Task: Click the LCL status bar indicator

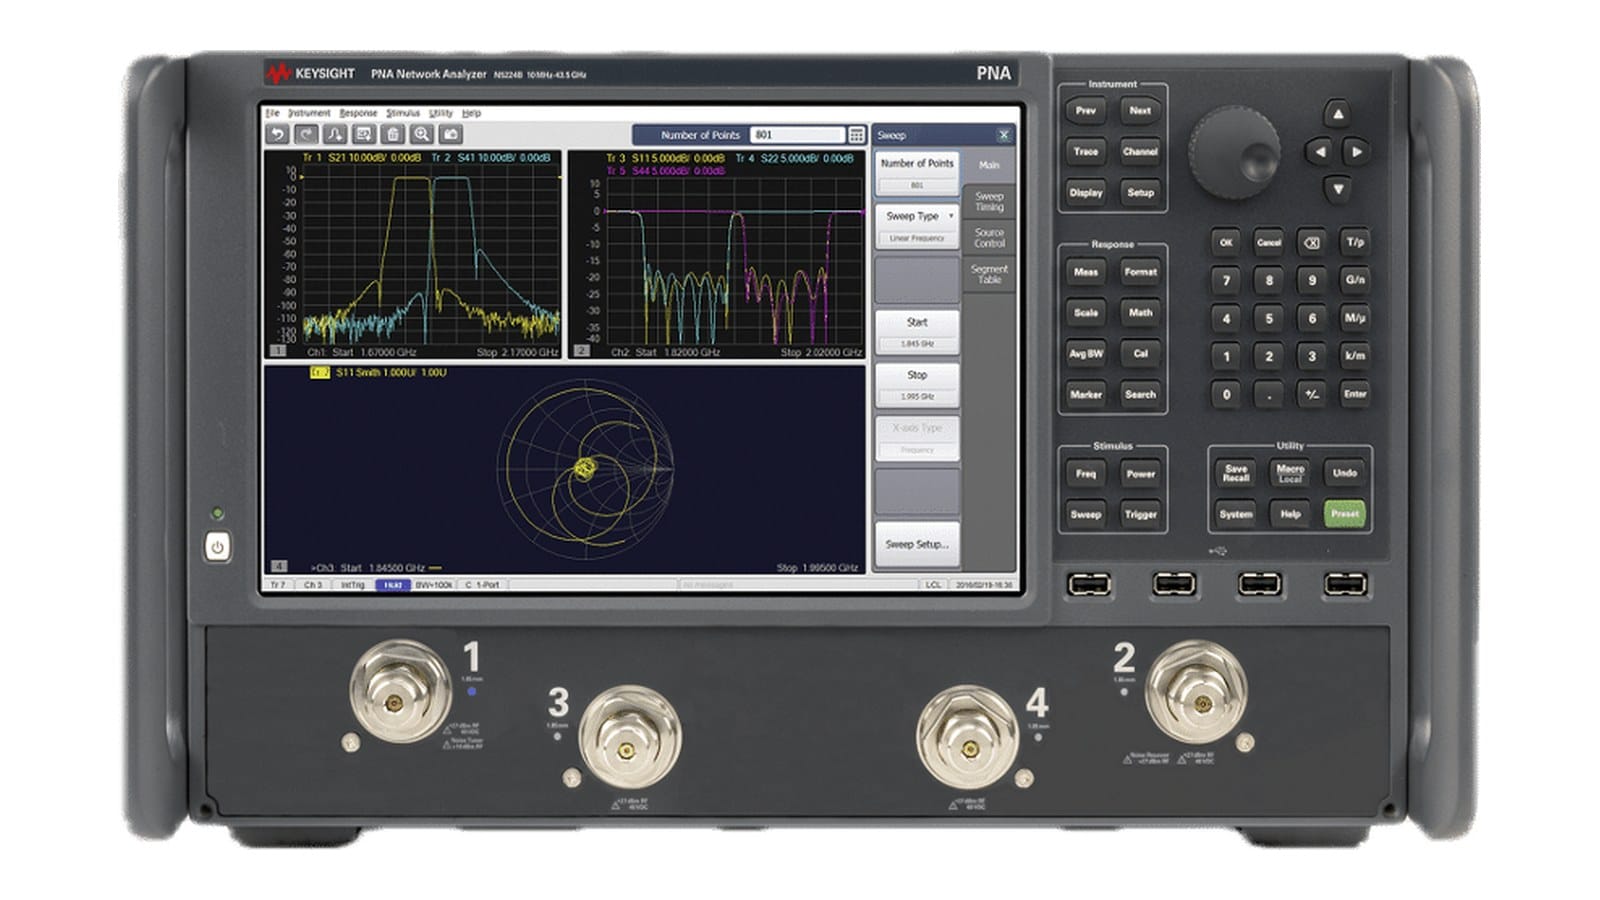Action: [933, 585]
